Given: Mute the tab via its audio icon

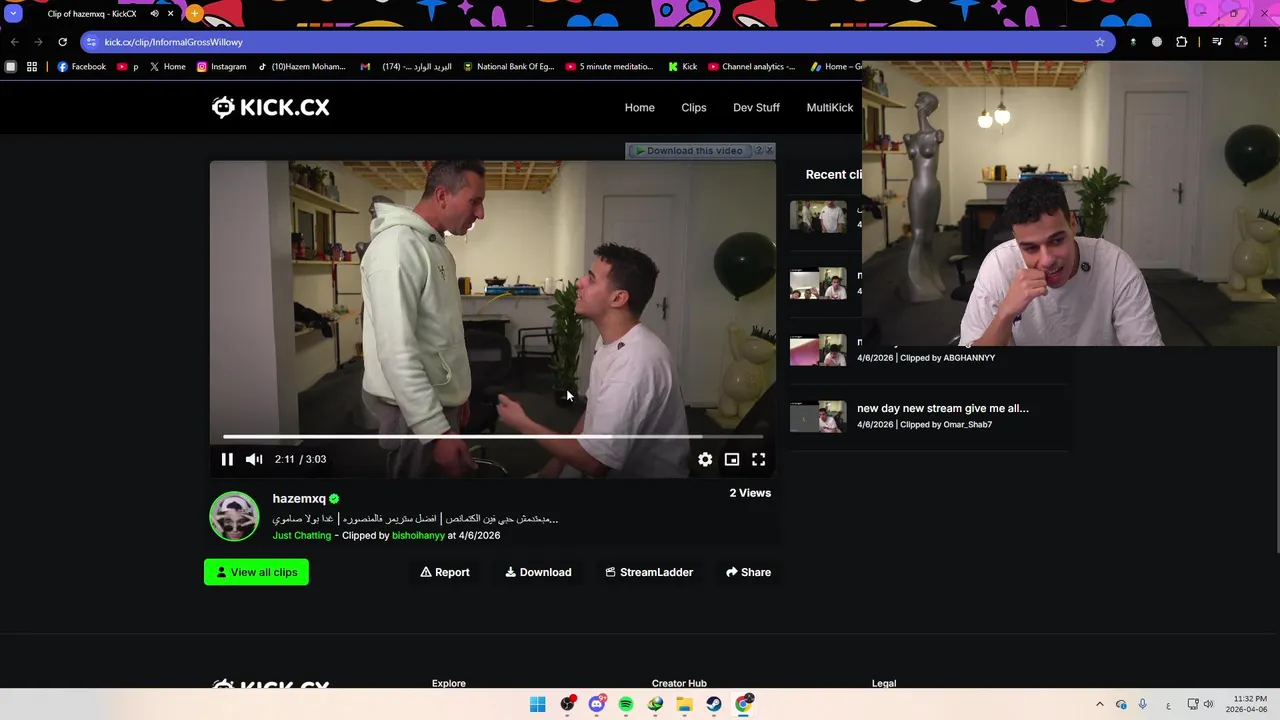Looking at the screenshot, I should 154,14.
